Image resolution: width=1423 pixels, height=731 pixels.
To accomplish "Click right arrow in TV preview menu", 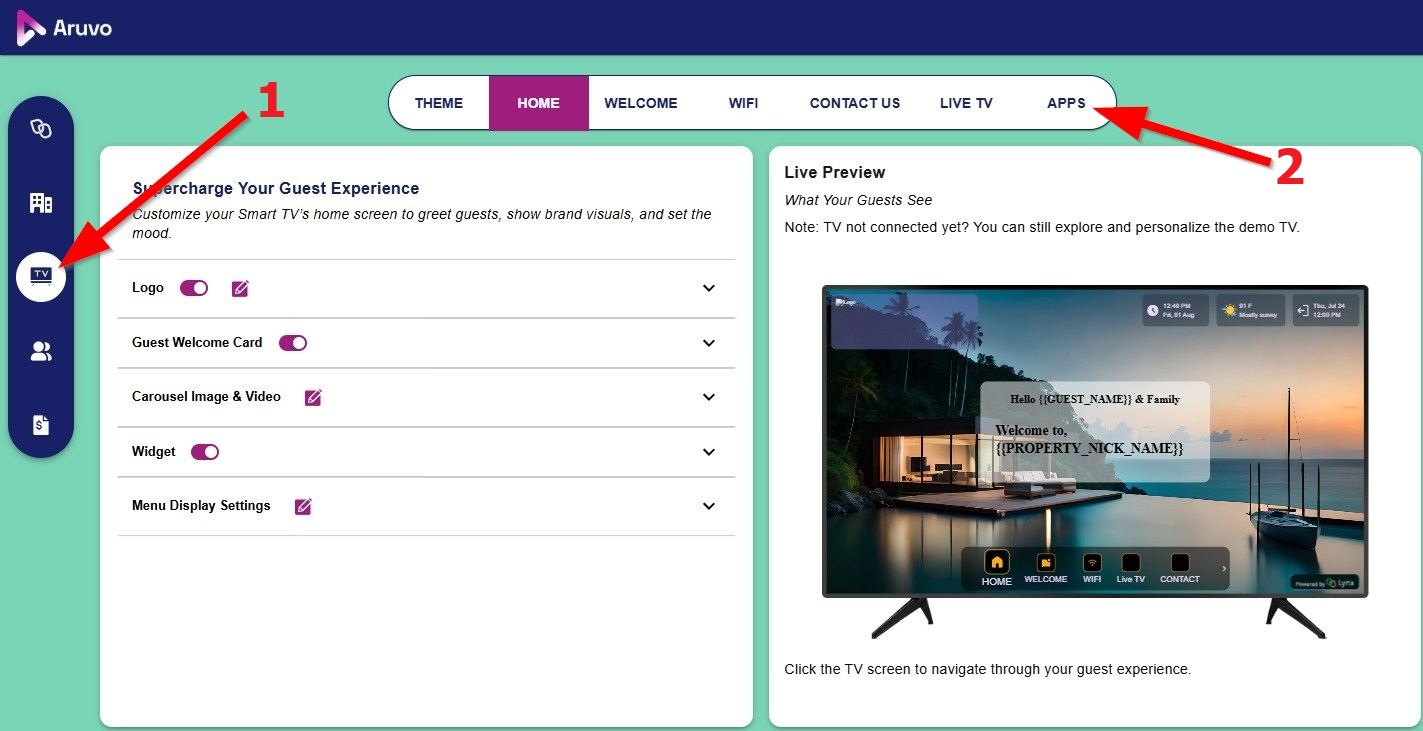I will pyautogui.click(x=1224, y=568).
